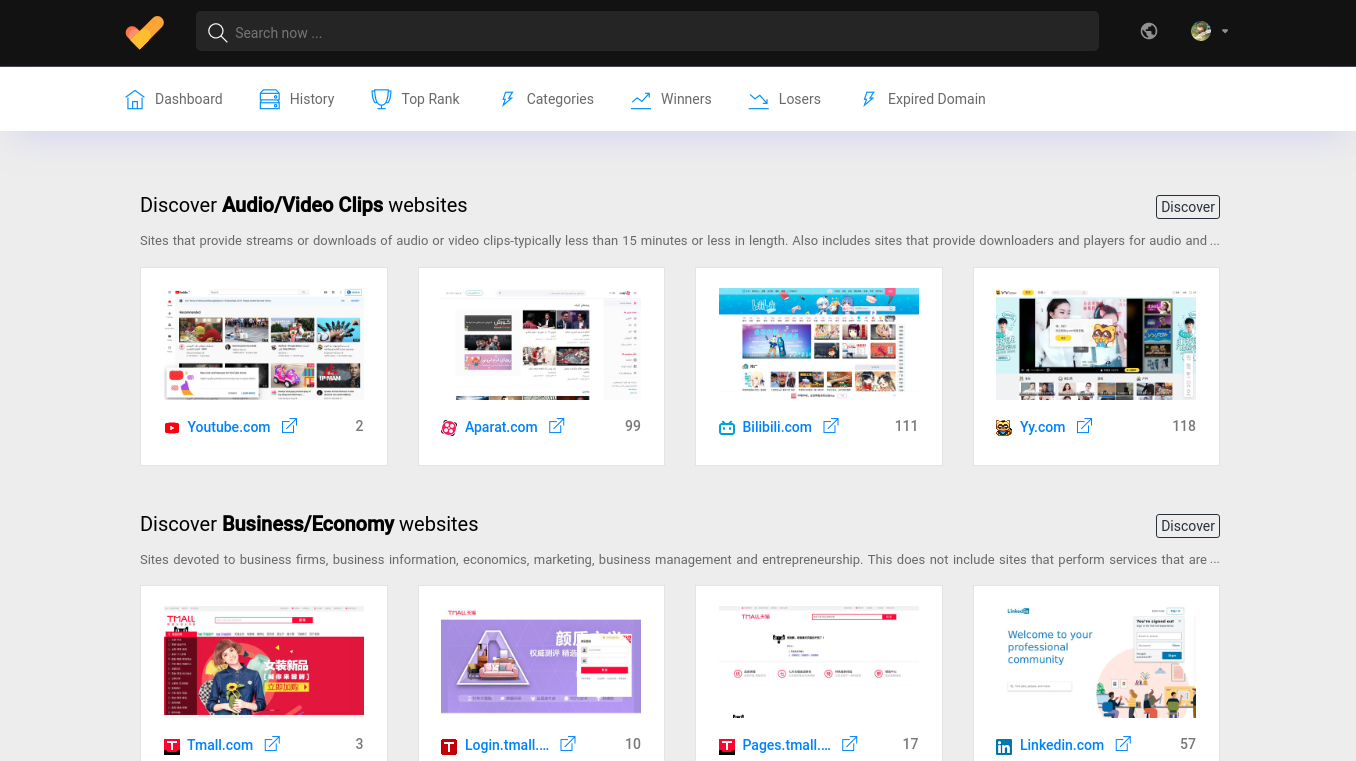
Task: Open the Pages.tmall screenshot thumbnail
Action: coord(819,661)
